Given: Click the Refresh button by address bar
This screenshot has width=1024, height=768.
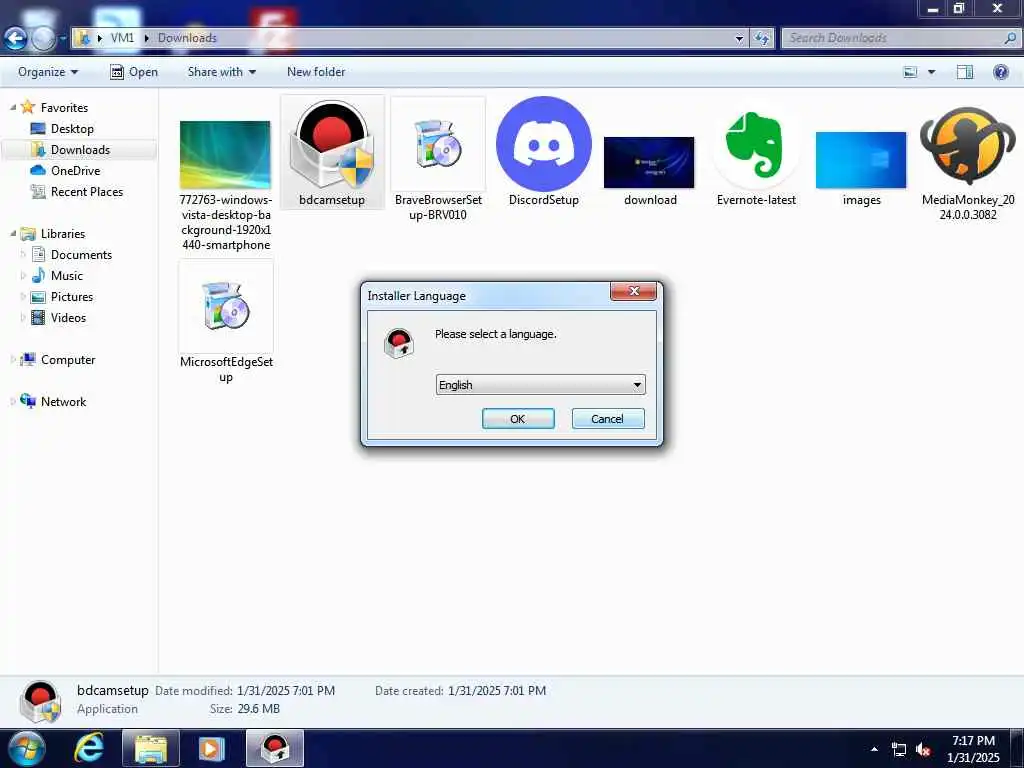Looking at the screenshot, I should click(761, 39).
